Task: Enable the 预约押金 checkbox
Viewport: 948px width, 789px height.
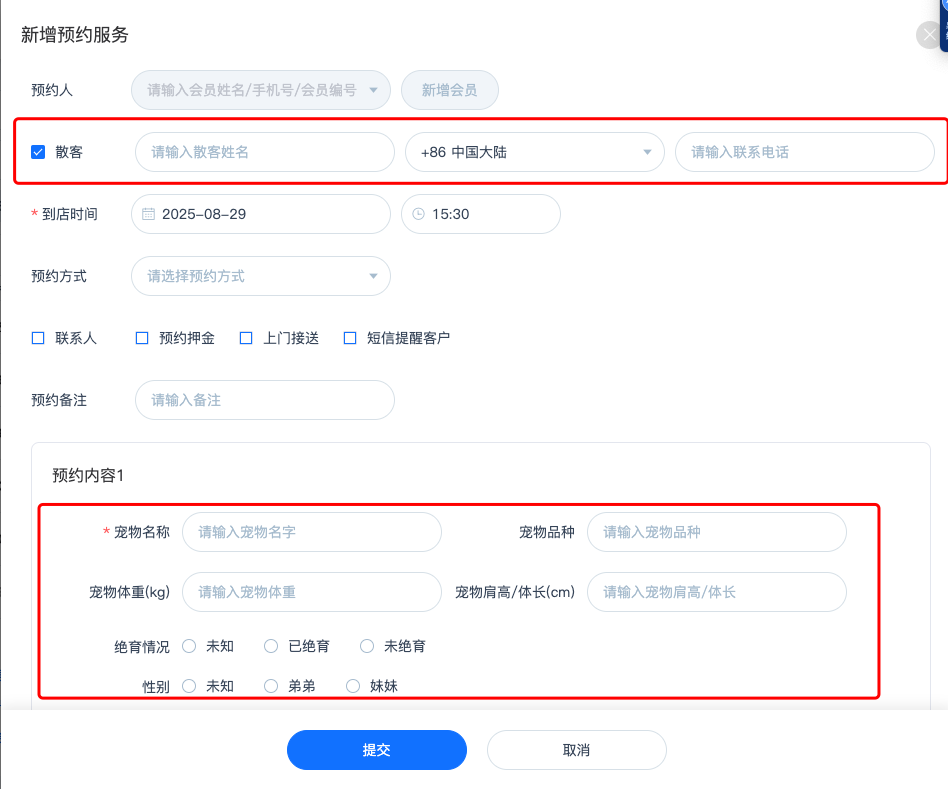Action: click(x=142, y=338)
